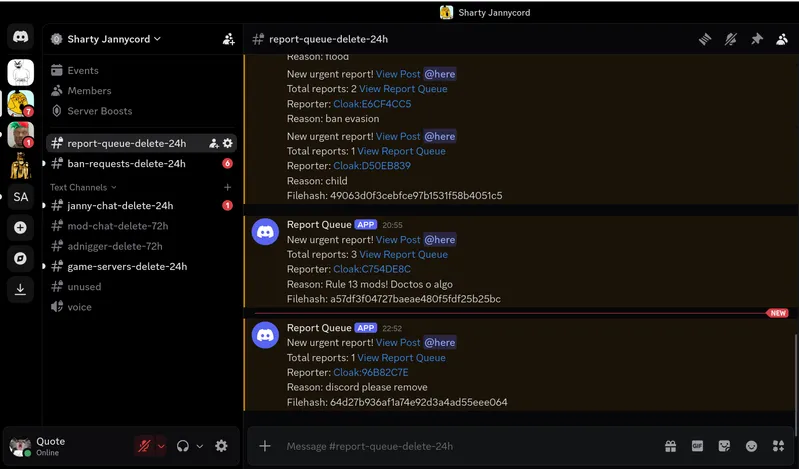Join the voice channel
799x469 pixels.
tap(141, 307)
